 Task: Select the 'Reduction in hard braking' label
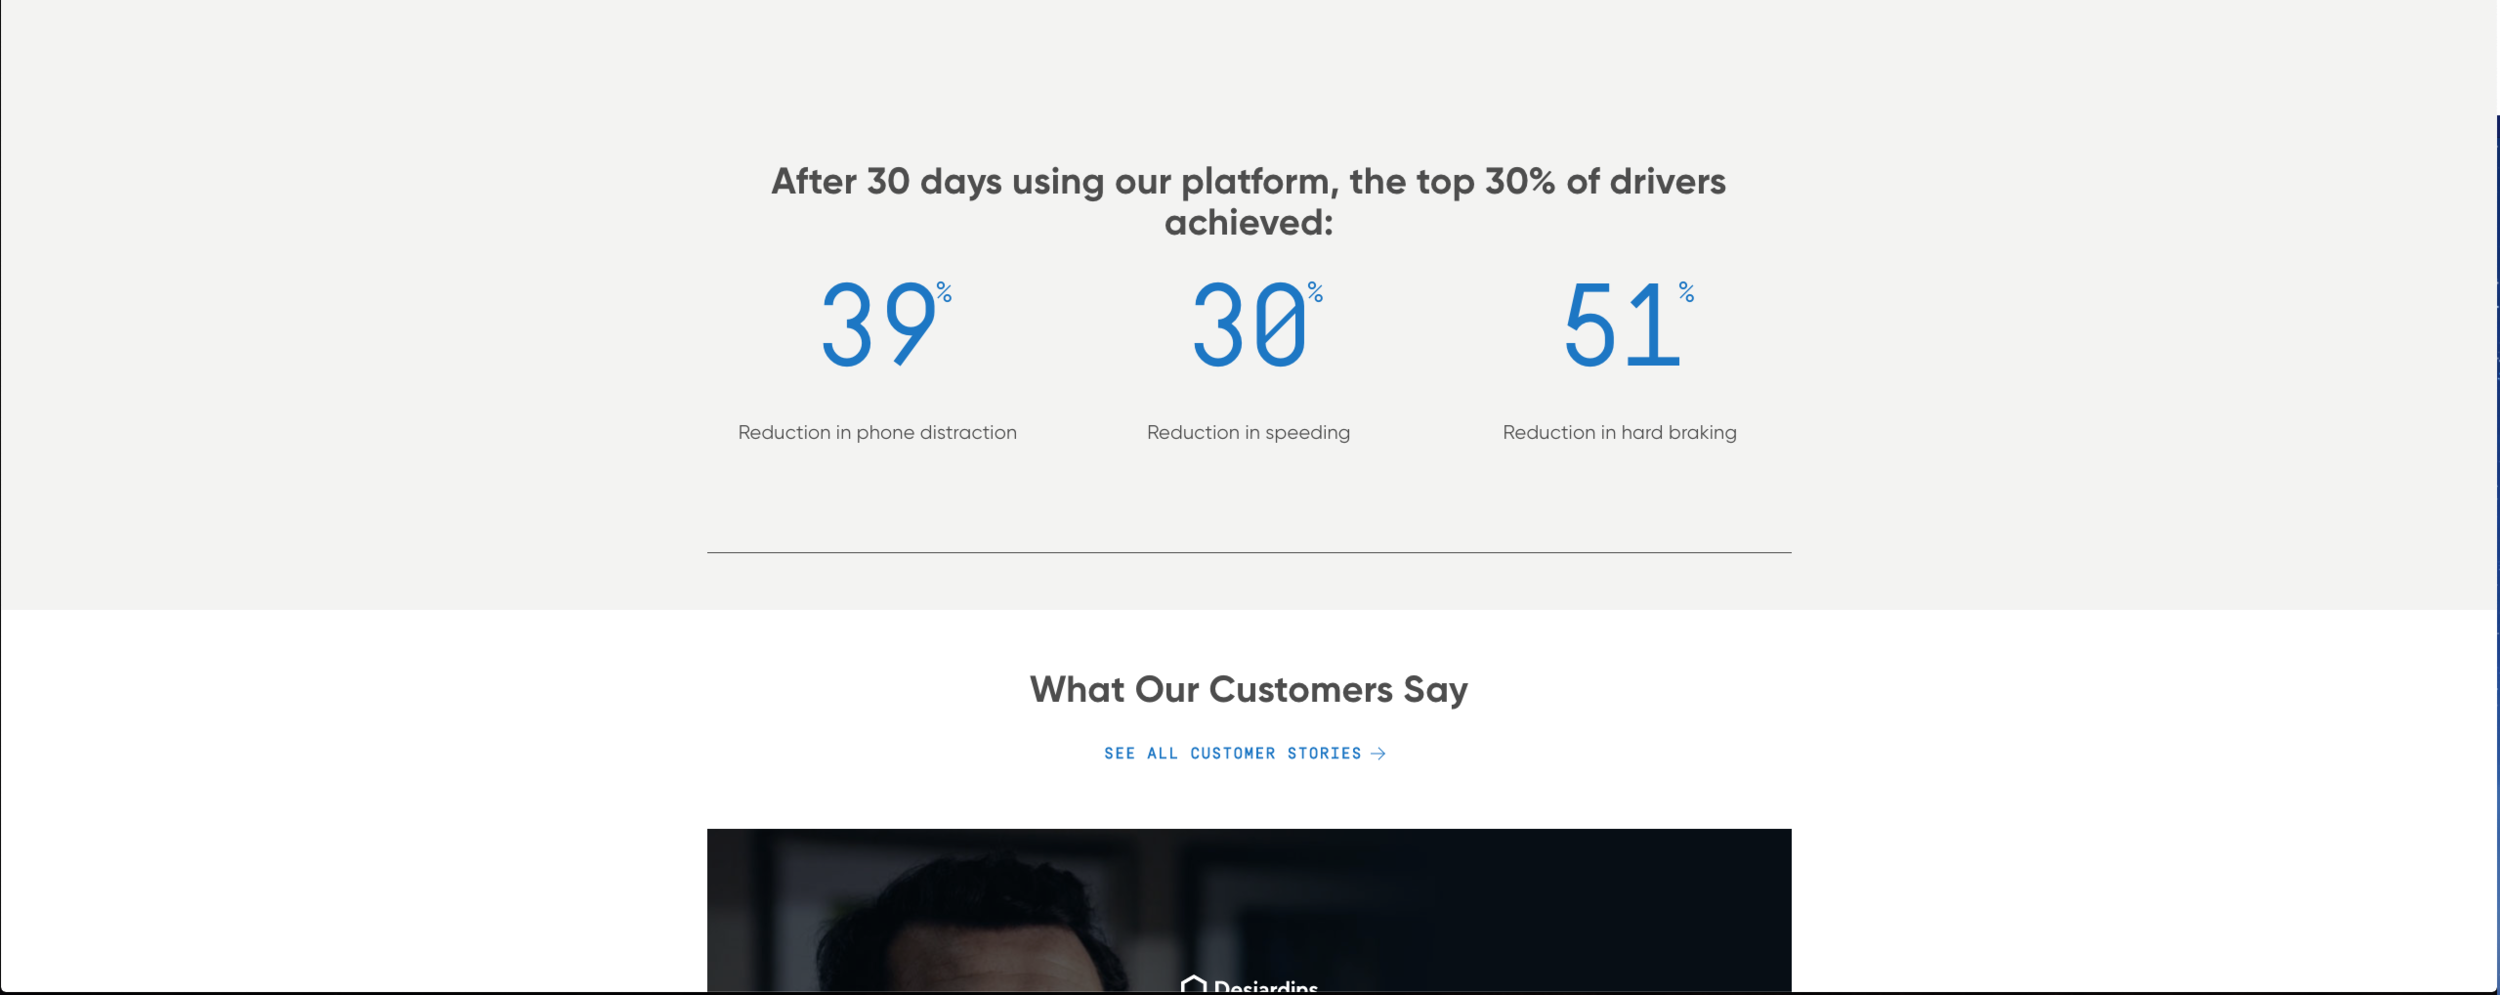1619,433
